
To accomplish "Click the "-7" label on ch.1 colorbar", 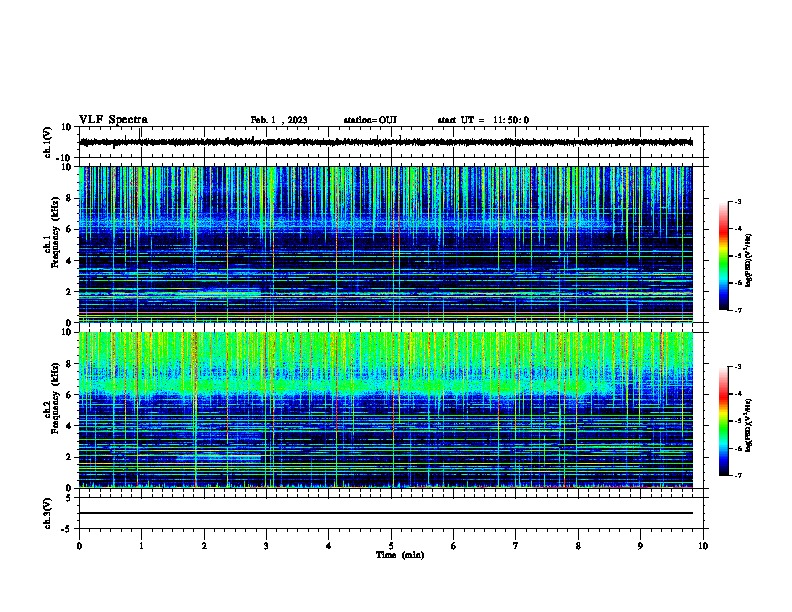I will click(737, 311).
